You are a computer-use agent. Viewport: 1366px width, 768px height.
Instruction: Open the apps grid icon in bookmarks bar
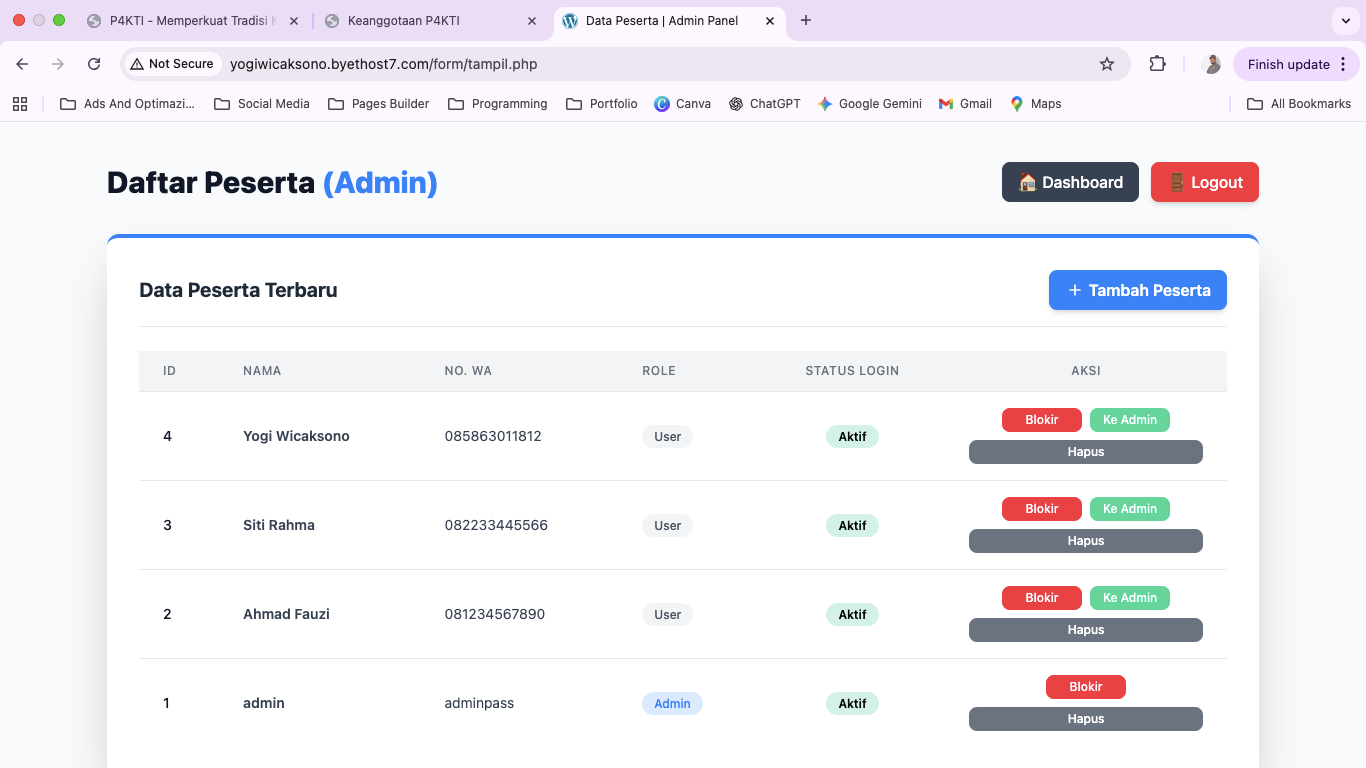click(x=20, y=104)
